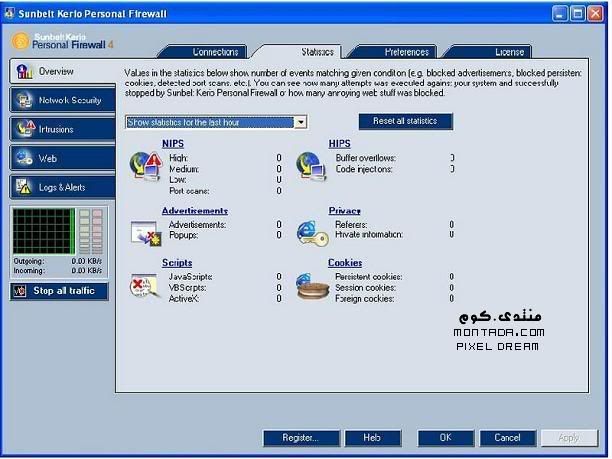
Task: Follow the Cookies heading link
Action: 345,263
